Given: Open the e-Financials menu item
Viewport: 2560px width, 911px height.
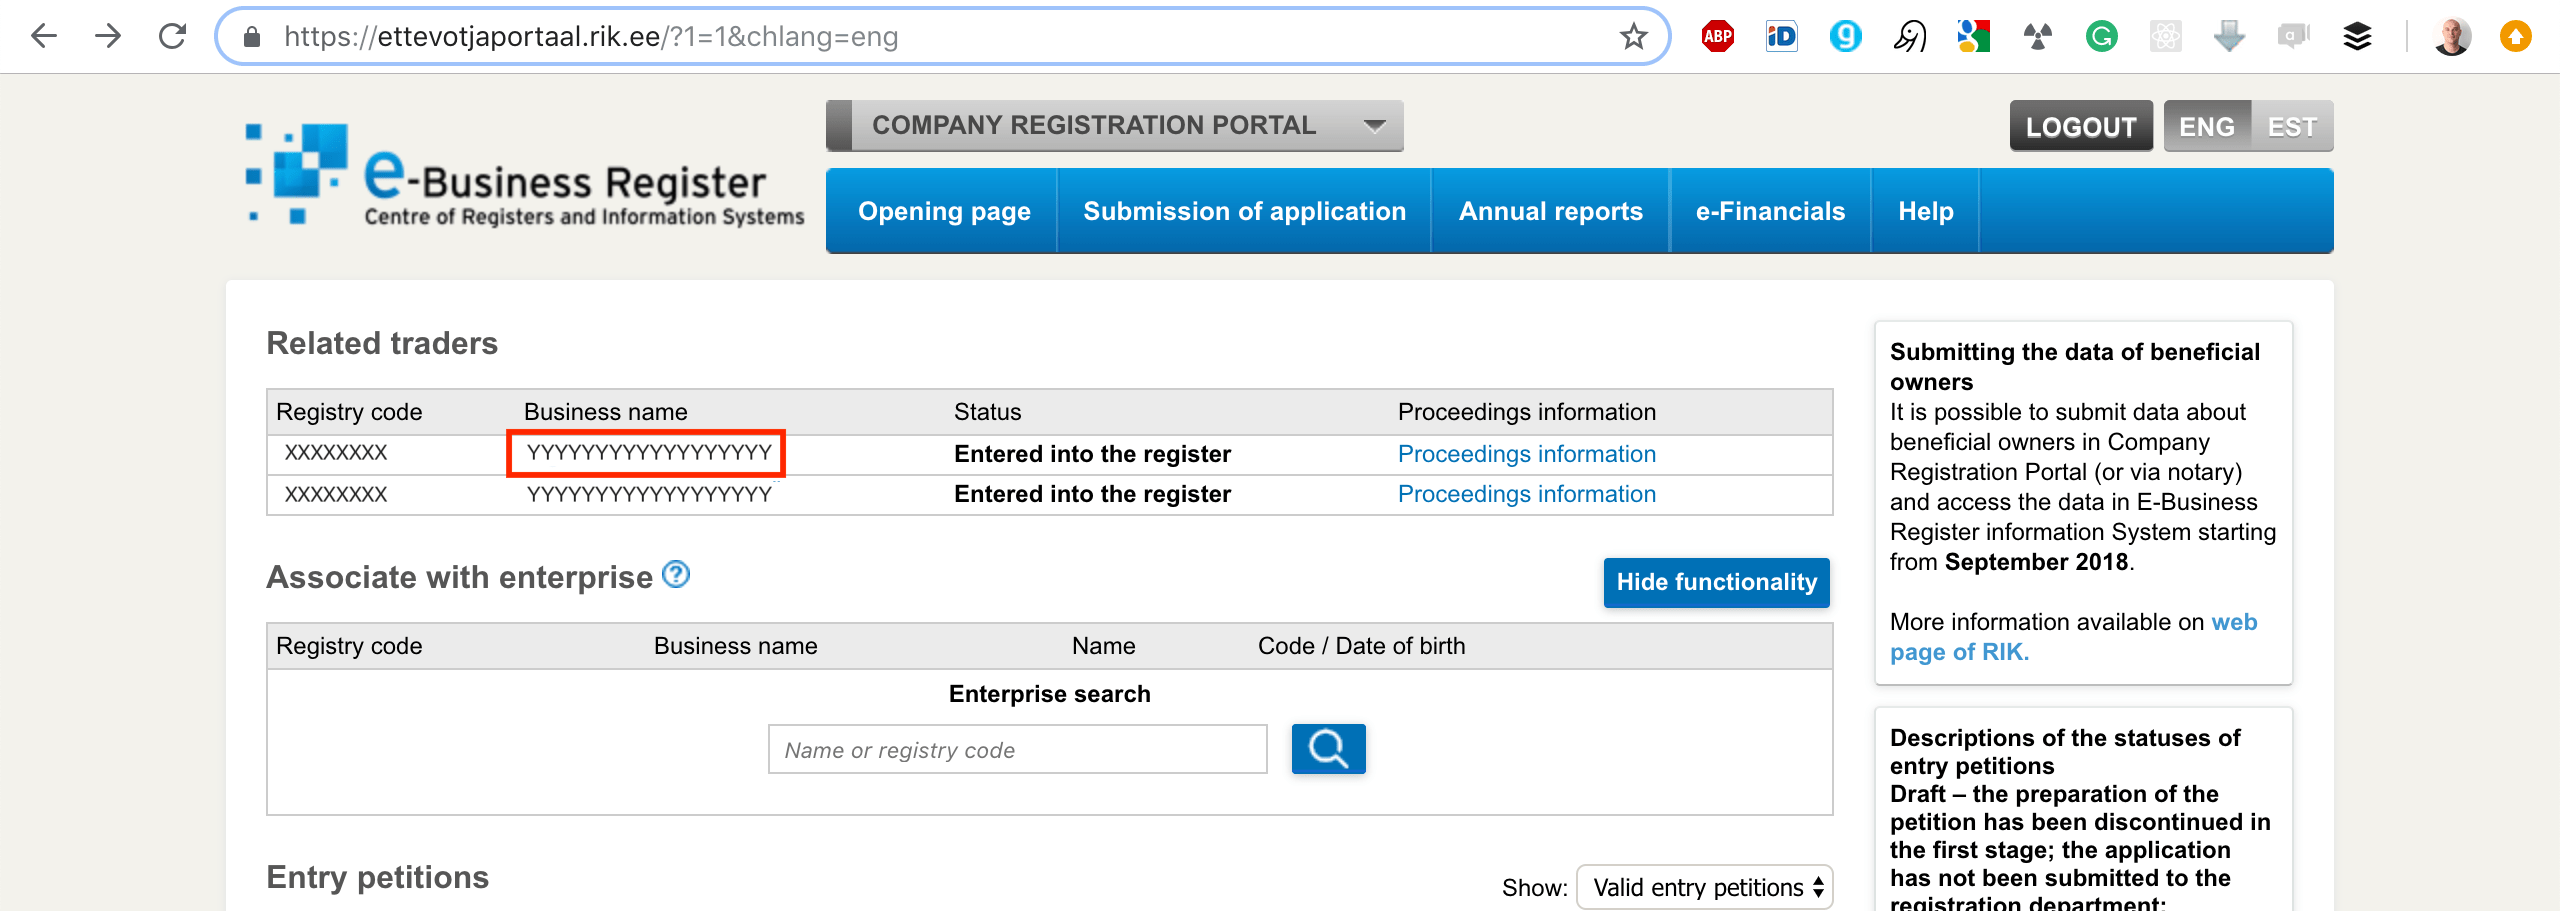Looking at the screenshot, I should click(1770, 211).
